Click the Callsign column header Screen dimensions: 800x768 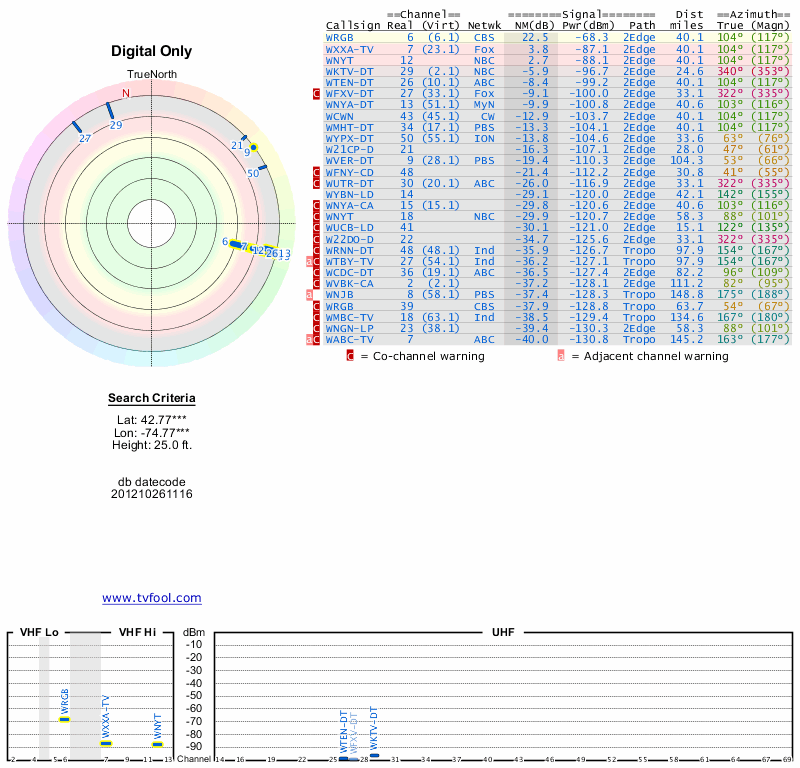(354, 25)
